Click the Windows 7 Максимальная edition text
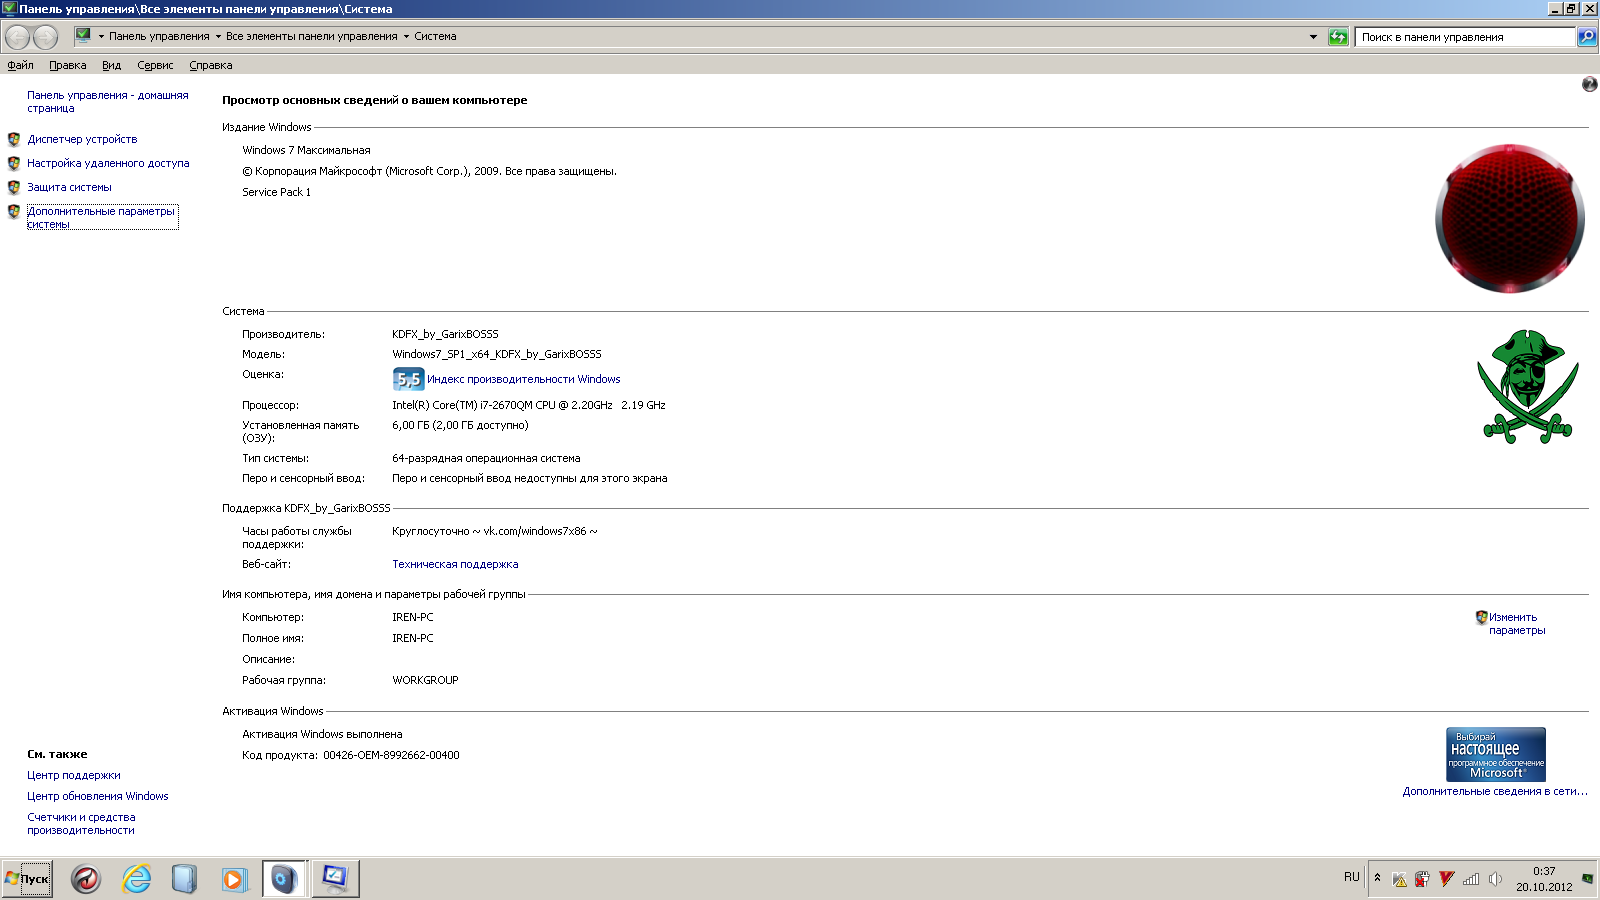The width and height of the screenshot is (1600, 900). pos(306,150)
